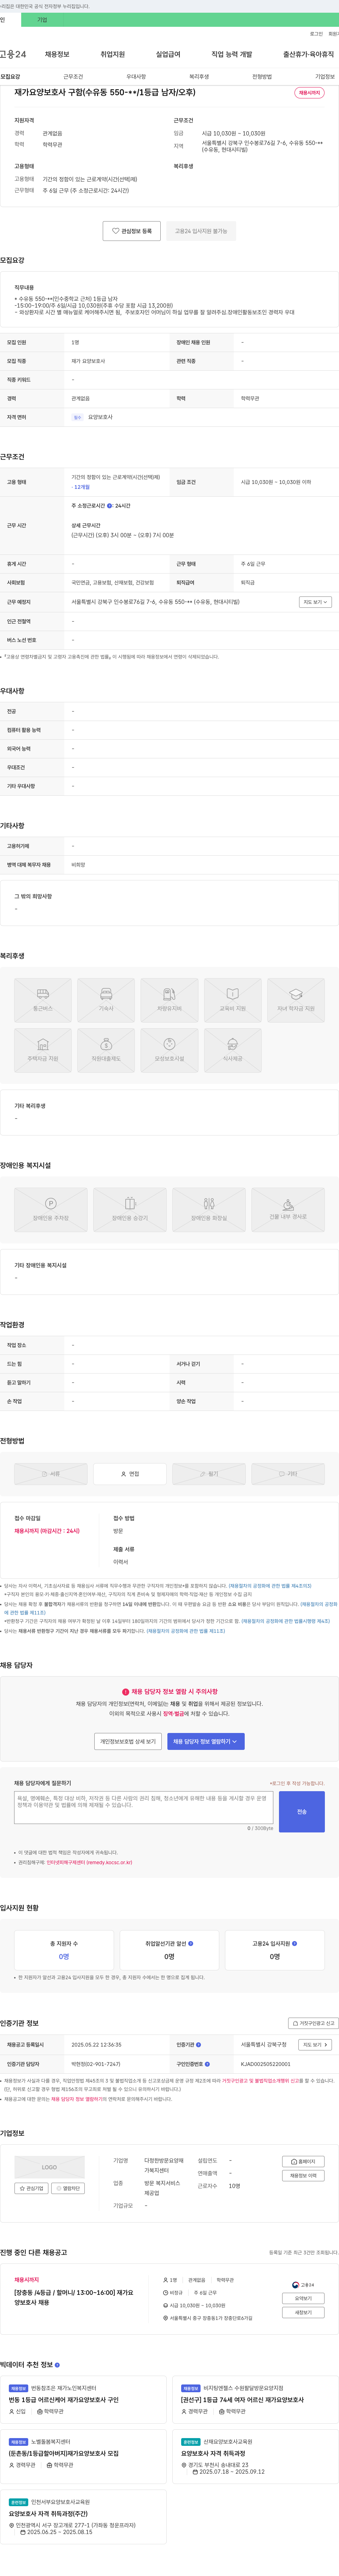The width and height of the screenshot is (339, 2576).
Task: Click the 지도 보기 button next to 서울특별시 강북구청
Action: click(x=315, y=2045)
